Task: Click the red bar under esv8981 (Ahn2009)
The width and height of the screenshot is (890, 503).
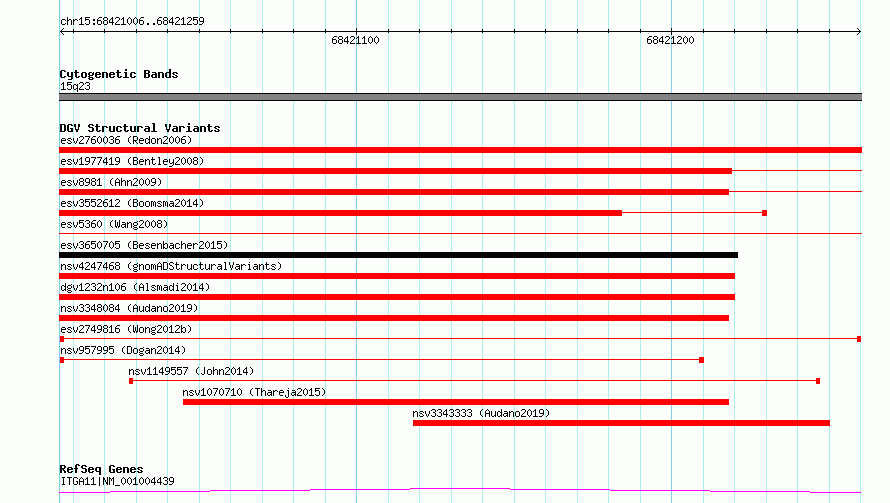Action: point(394,192)
